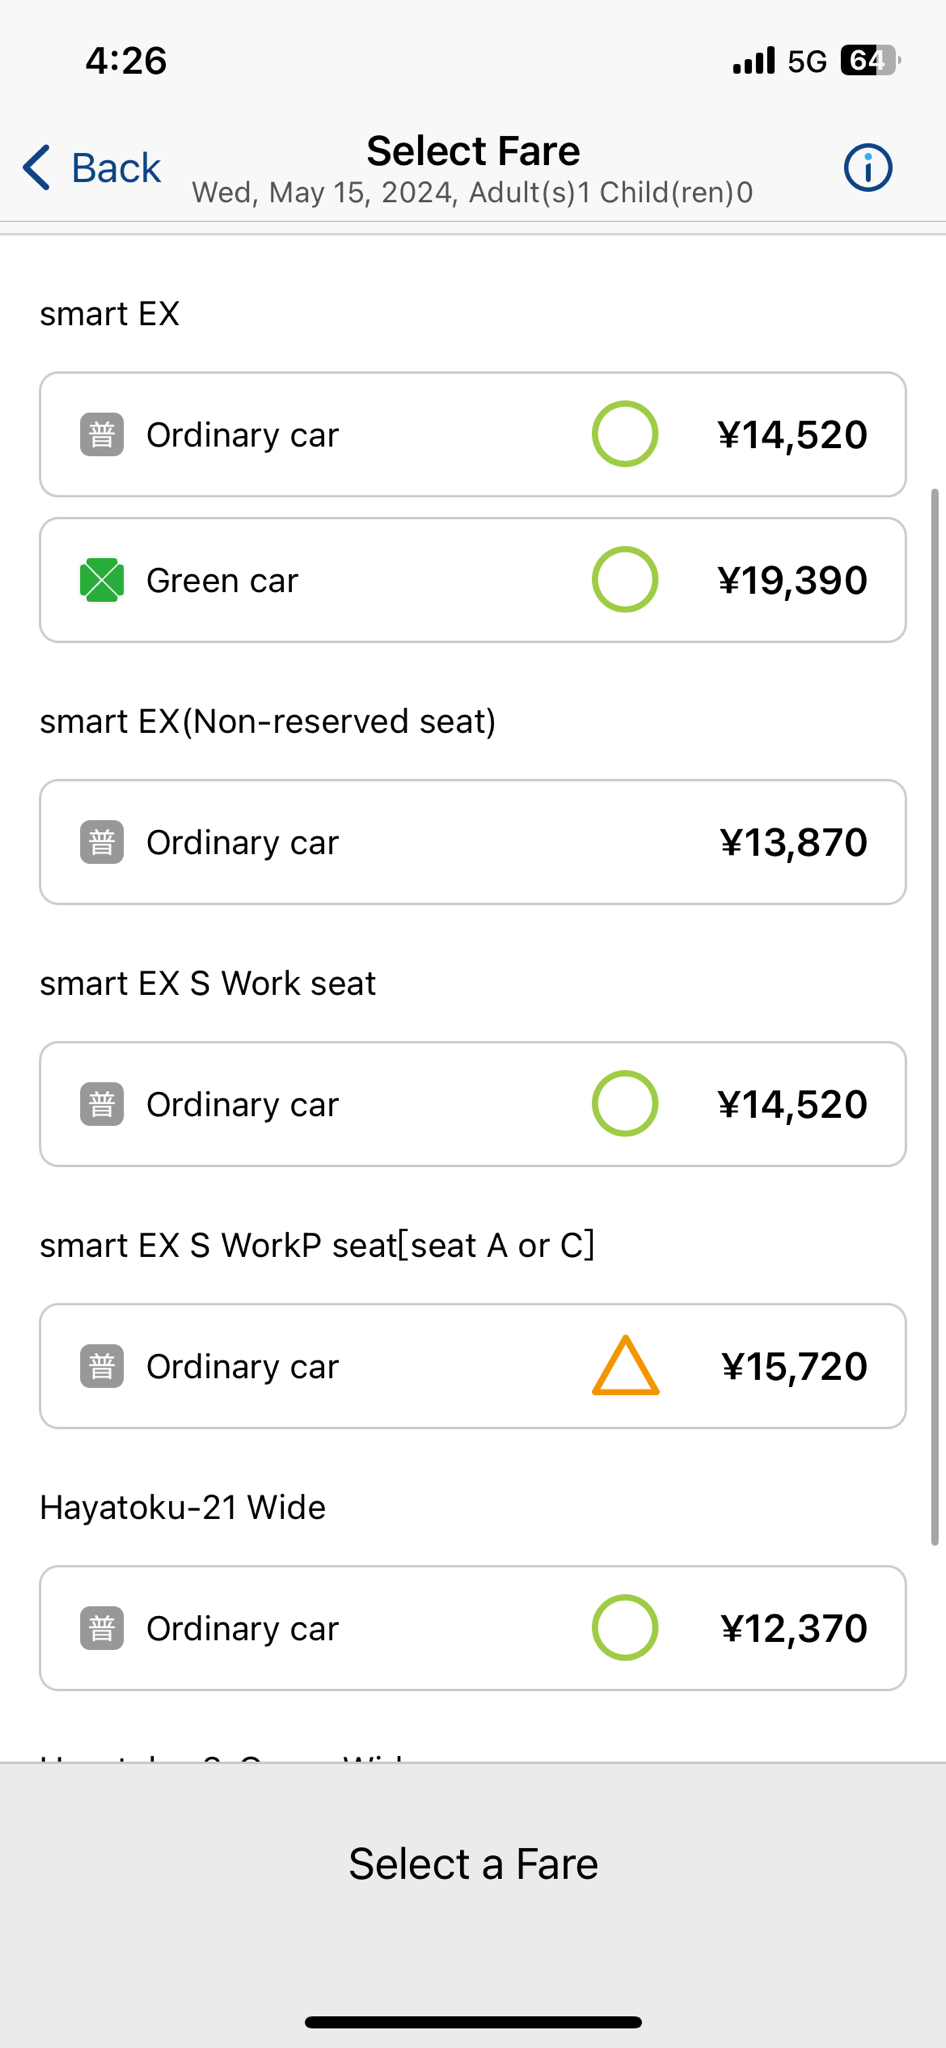Tap the smart EX ¥14,520 Ordinary car price
Viewport: 946px width, 2048px height.
point(792,435)
